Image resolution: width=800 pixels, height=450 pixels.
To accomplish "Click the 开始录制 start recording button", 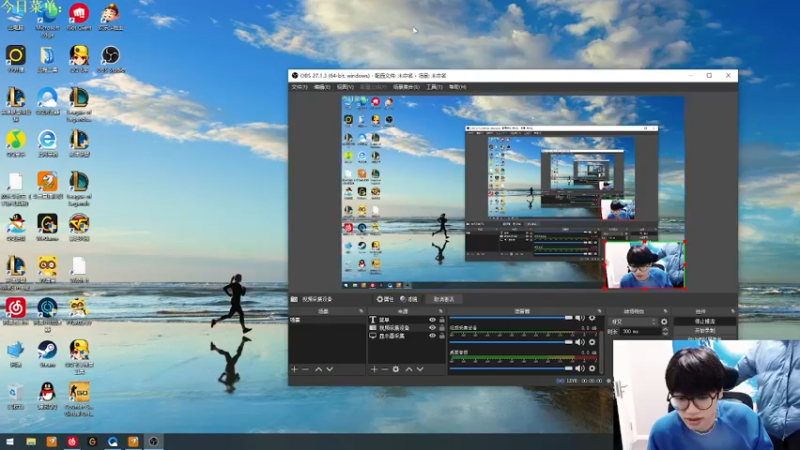I will [705, 331].
